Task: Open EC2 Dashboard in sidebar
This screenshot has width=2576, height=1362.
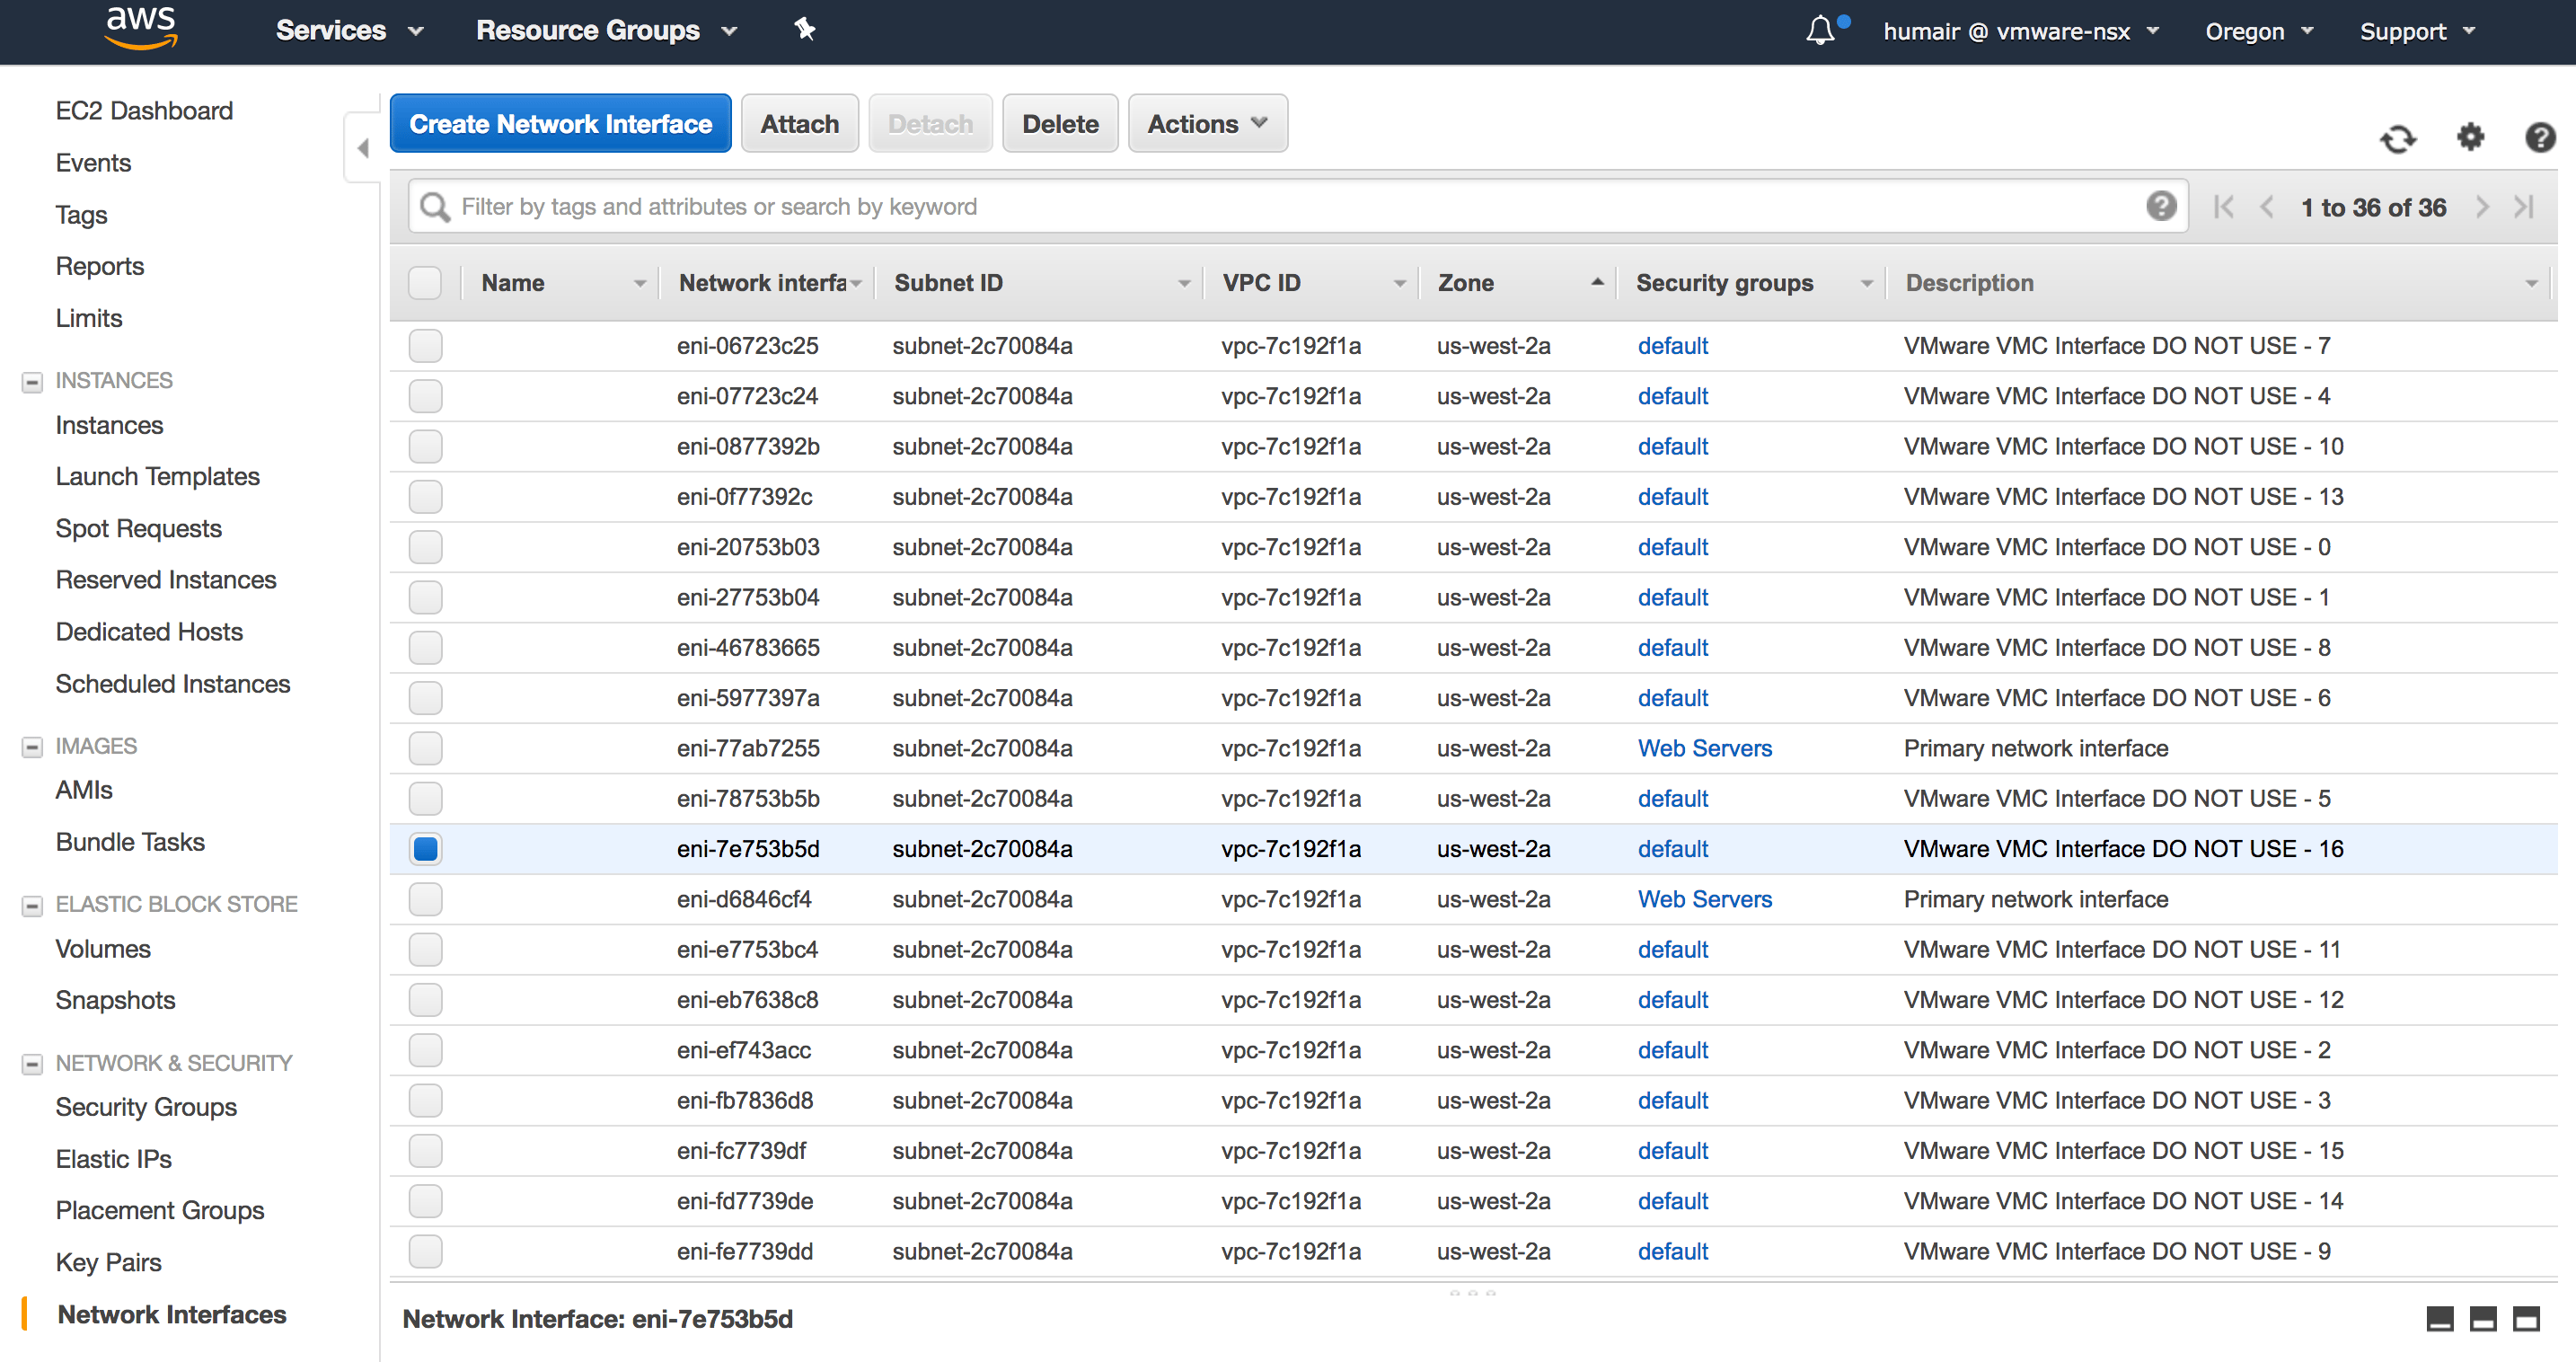Action: 144,111
